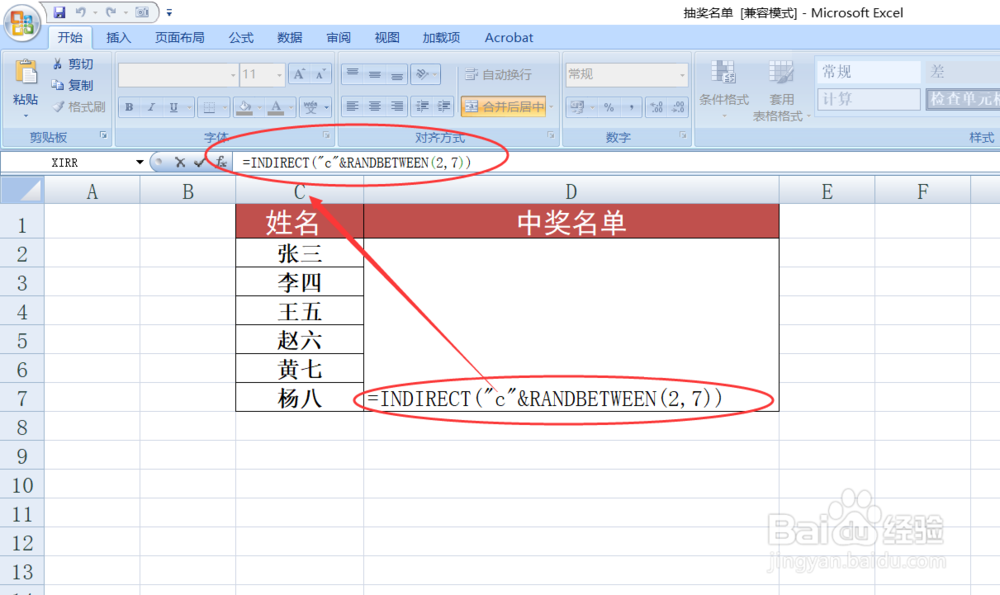Toggle Wrap Text (自动换行)
The image size is (1000, 595).
coord(500,74)
